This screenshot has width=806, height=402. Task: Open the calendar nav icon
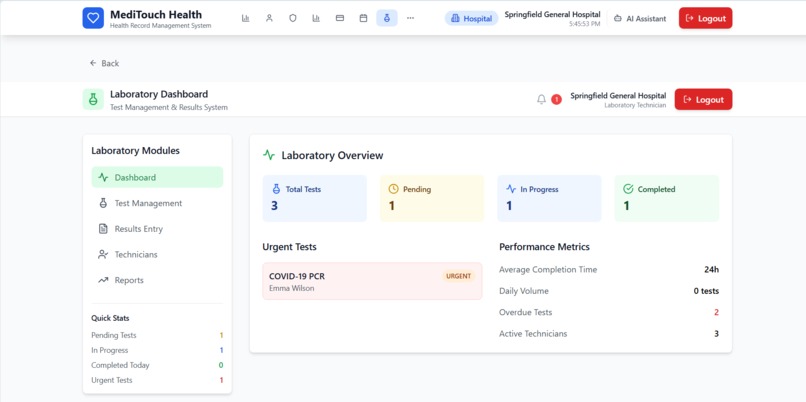click(x=363, y=18)
